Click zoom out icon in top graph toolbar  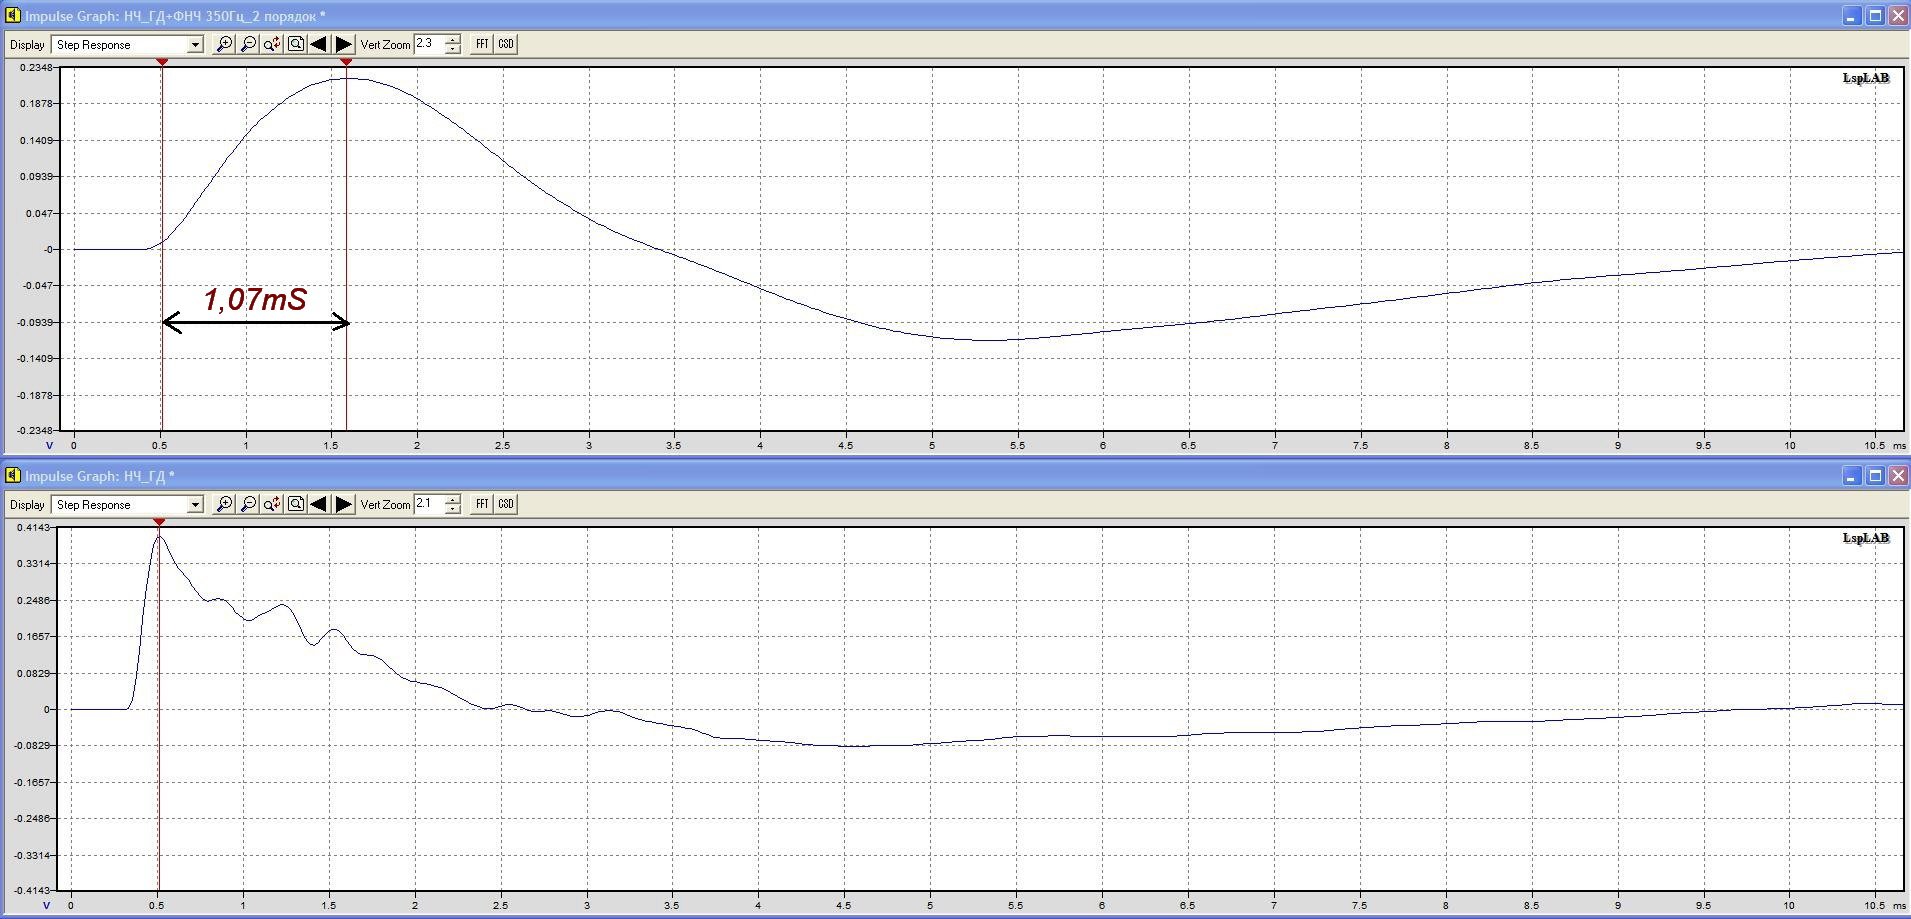[x=248, y=44]
